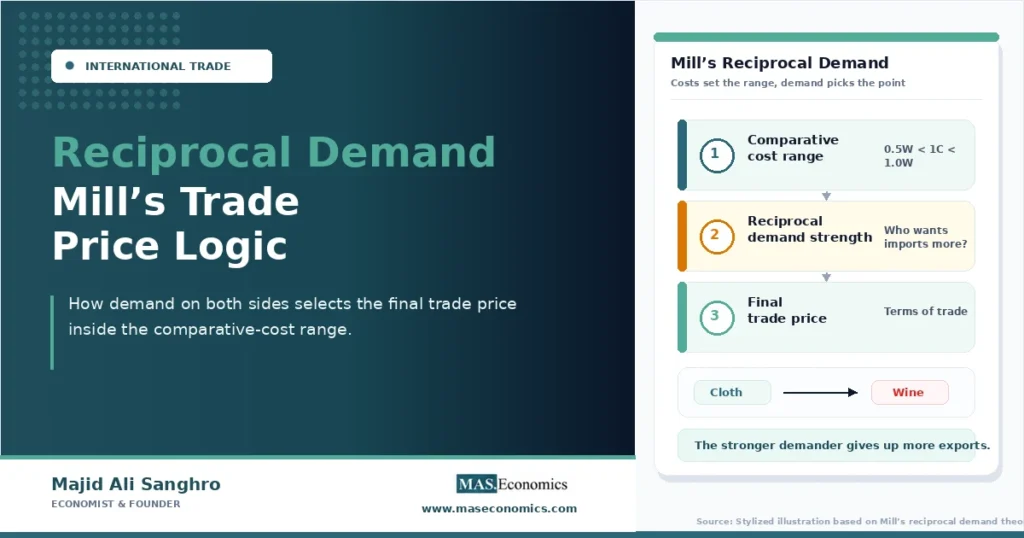Image resolution: width=1024 pixels, height=538 pixels.
Task: Click the 'Reciprocal demand strength' step label
Action: click(x=810, y=229)
